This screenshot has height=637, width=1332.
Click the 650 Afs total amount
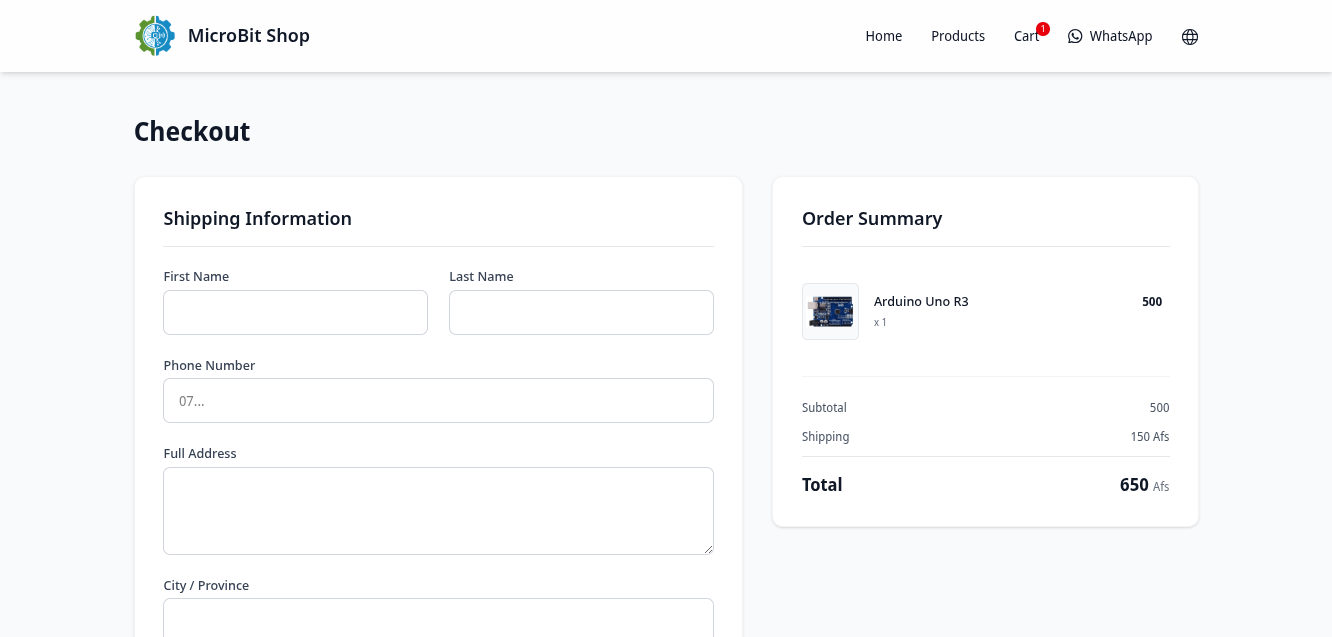click(x=1144, y=485)
